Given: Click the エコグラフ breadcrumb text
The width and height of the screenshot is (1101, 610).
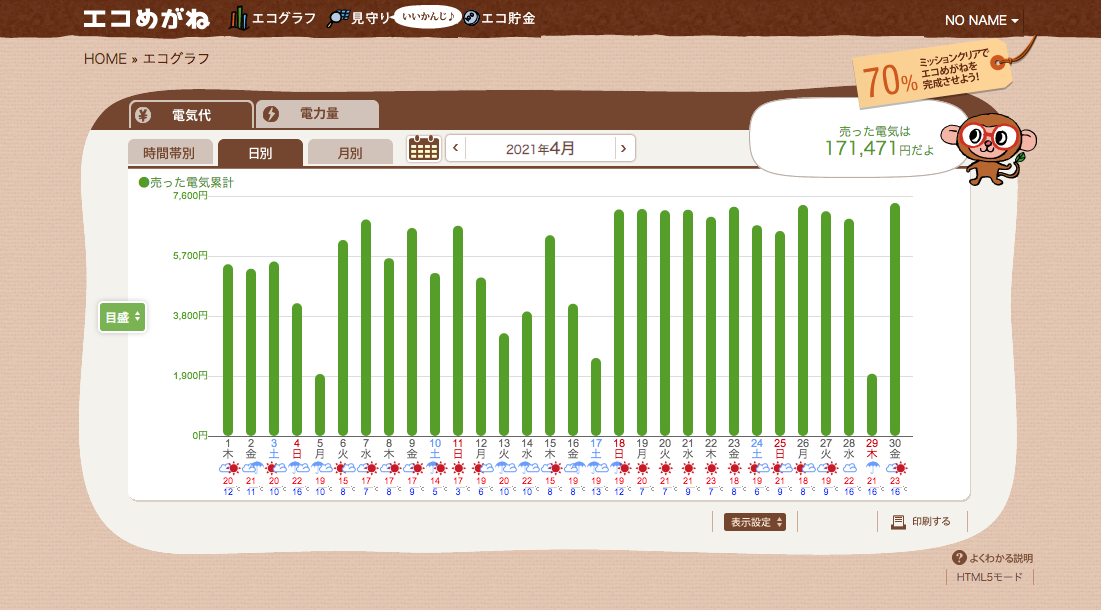Looking at the screenshot, I should pyautogui.click(x=176, y=59).
